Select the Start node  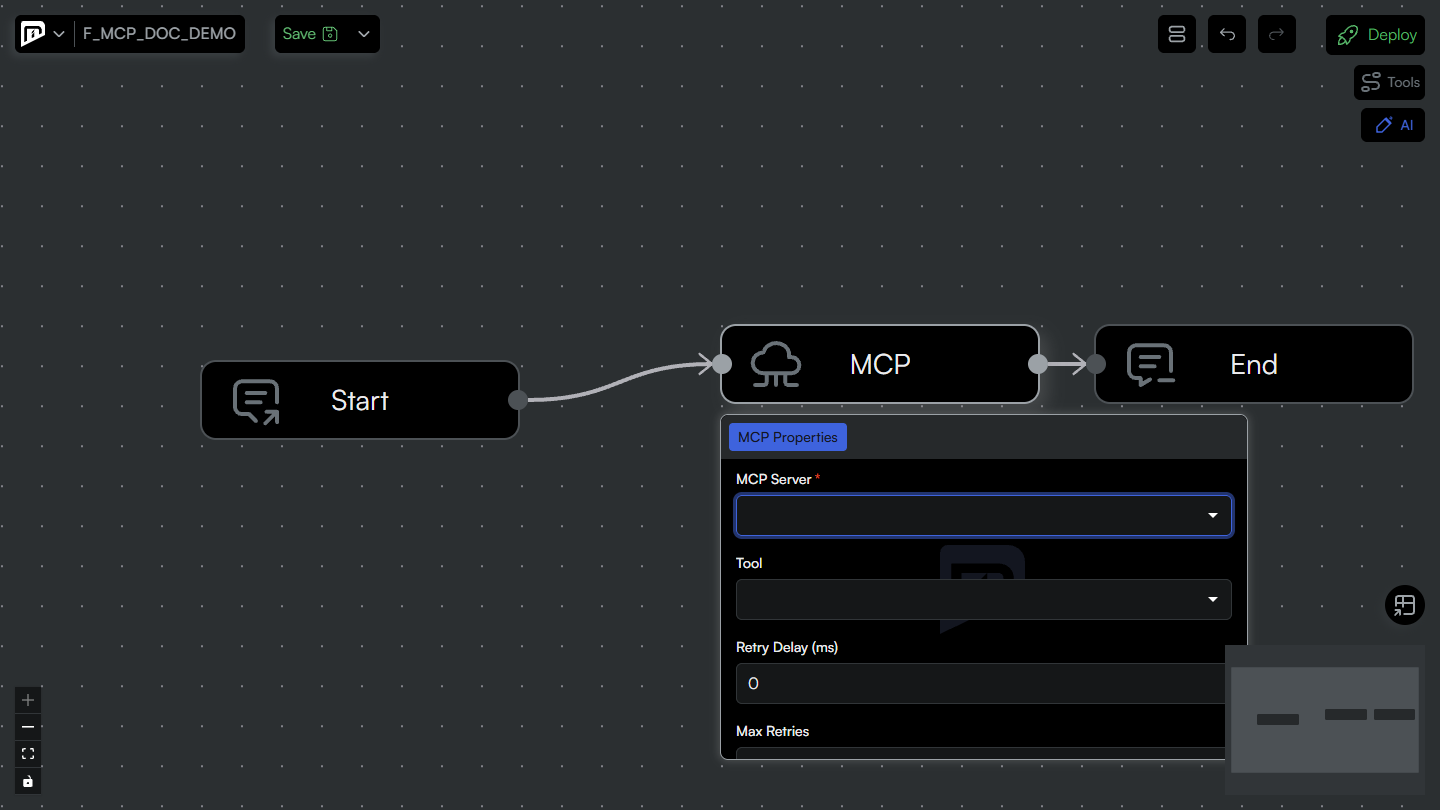coord(360,400)
